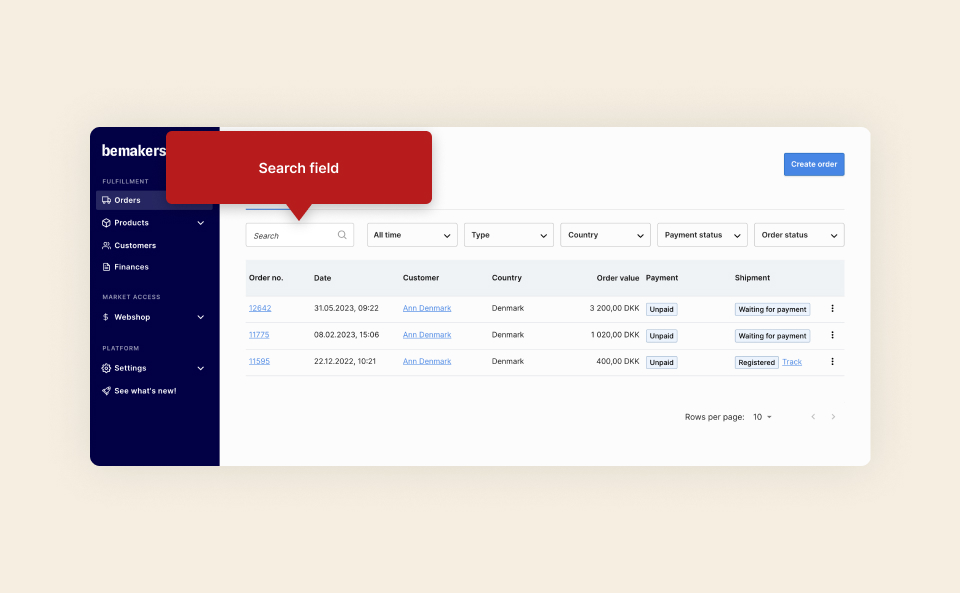Click the rocket icon beside See what's new
Screen dimensions: 960x593
click(107, 391)
